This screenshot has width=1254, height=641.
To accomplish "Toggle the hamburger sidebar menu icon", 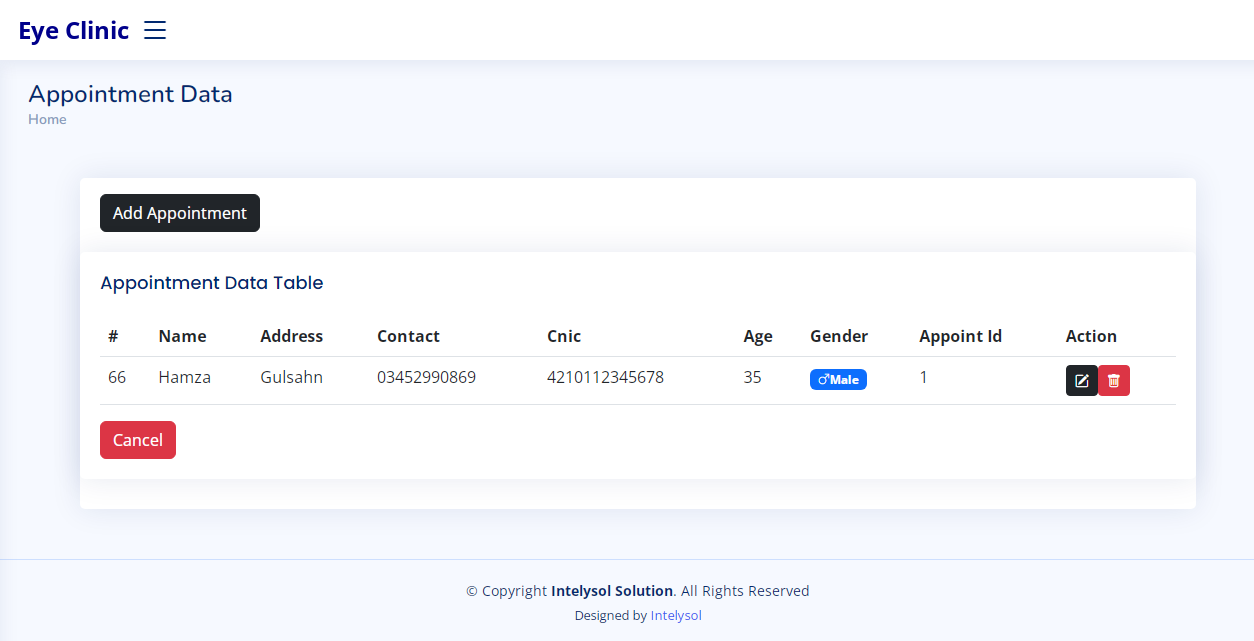I will tap(155, 30).
